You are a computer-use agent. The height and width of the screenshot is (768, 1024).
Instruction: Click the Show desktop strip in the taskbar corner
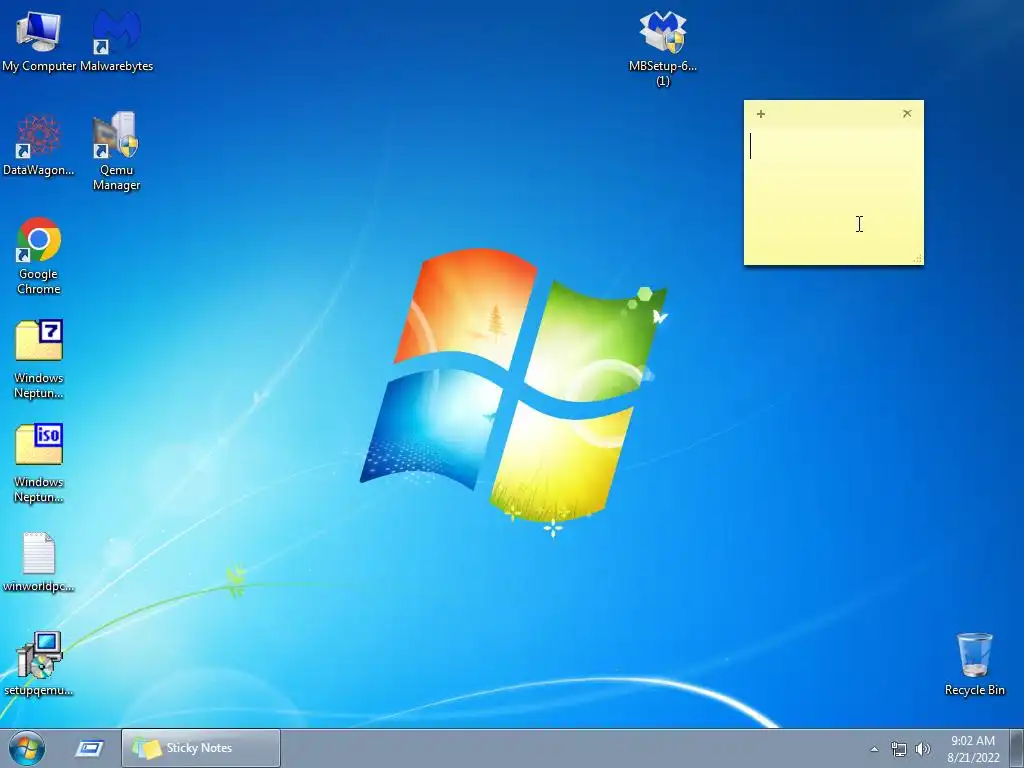[x=1017, y=748]
